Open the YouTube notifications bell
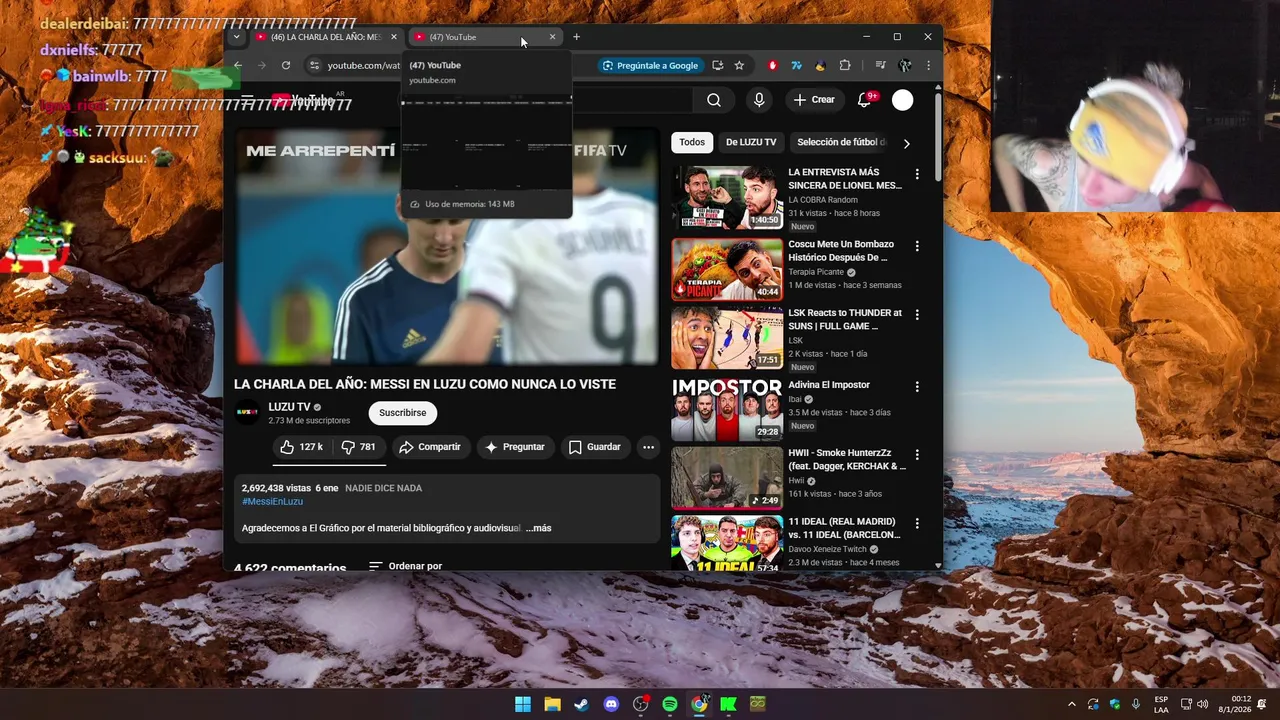Viewport: 1280px width, 720px height. tap(866, 100)
